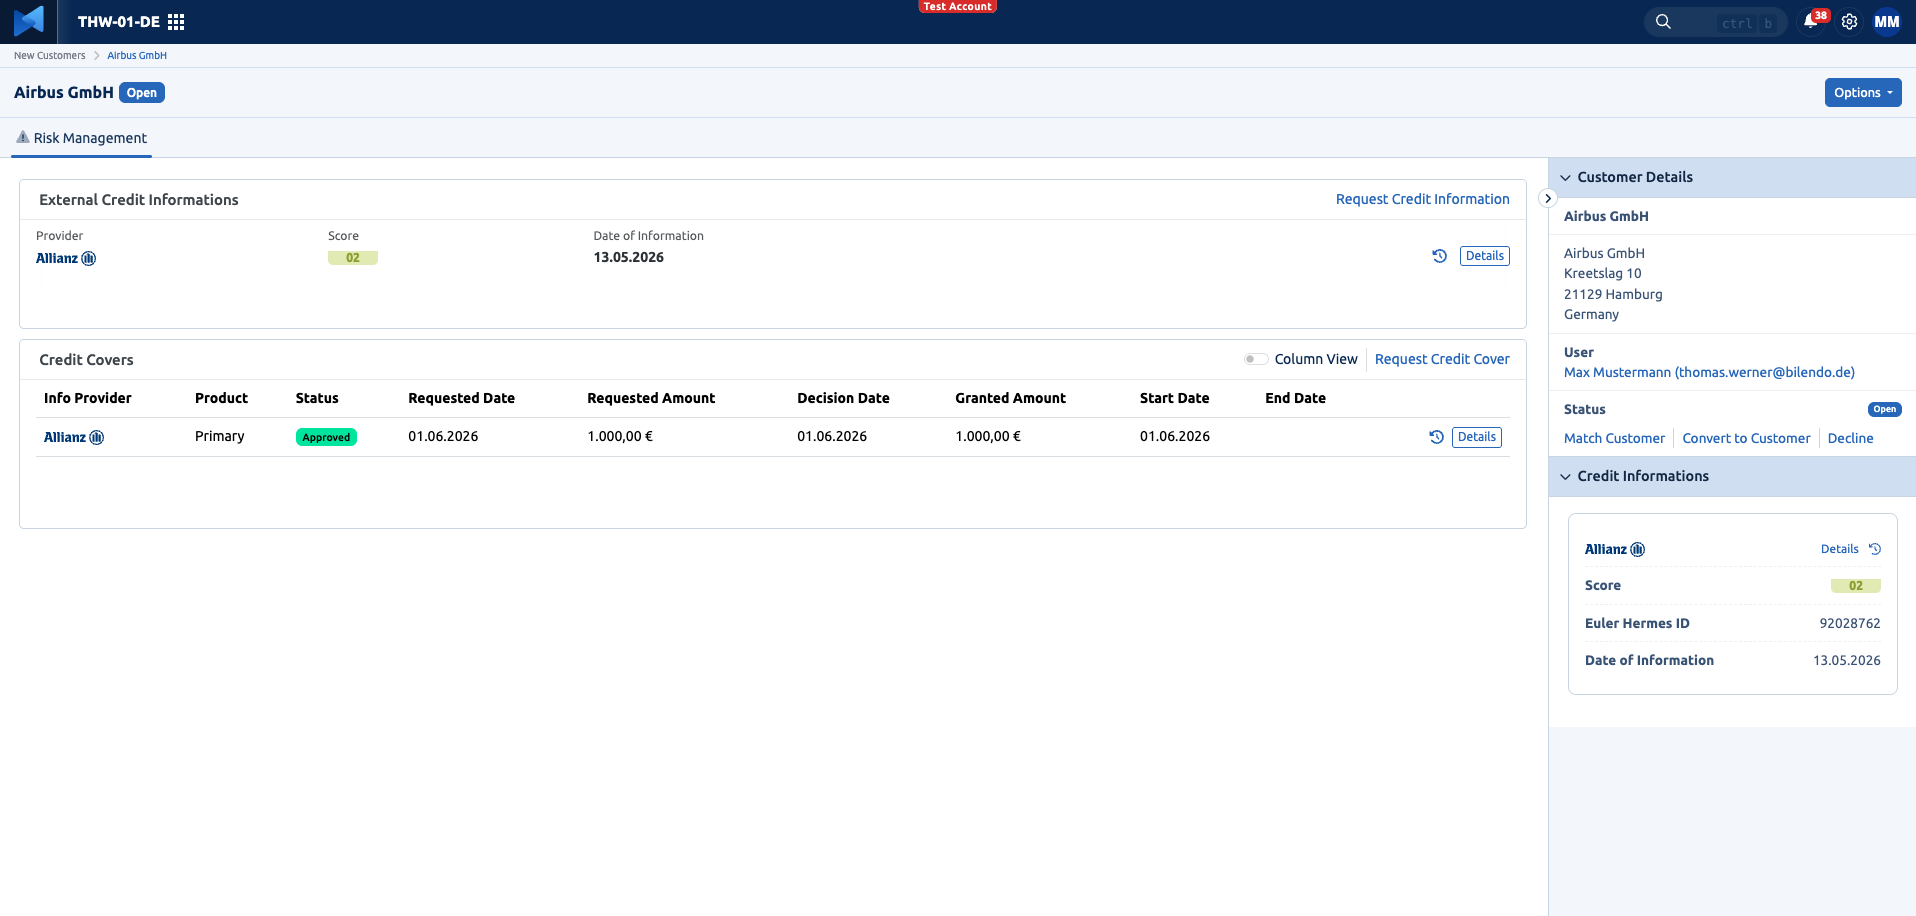Click the sidebar score 02 badge

pos(1856,586)
